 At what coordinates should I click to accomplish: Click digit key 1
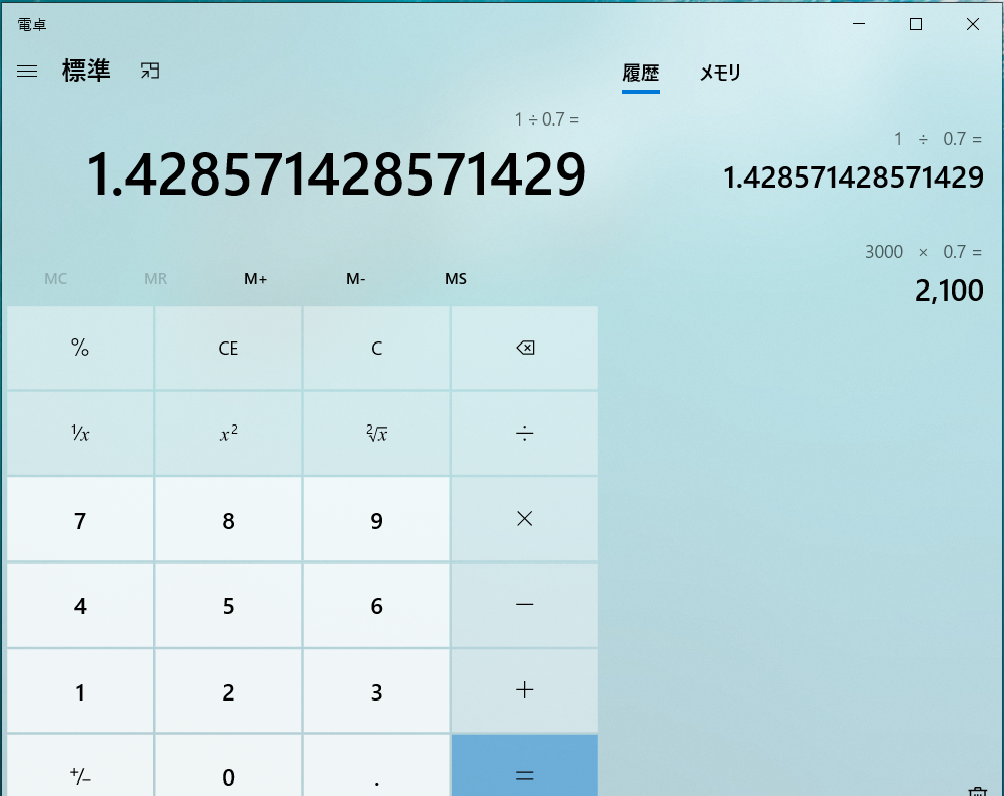80,690
